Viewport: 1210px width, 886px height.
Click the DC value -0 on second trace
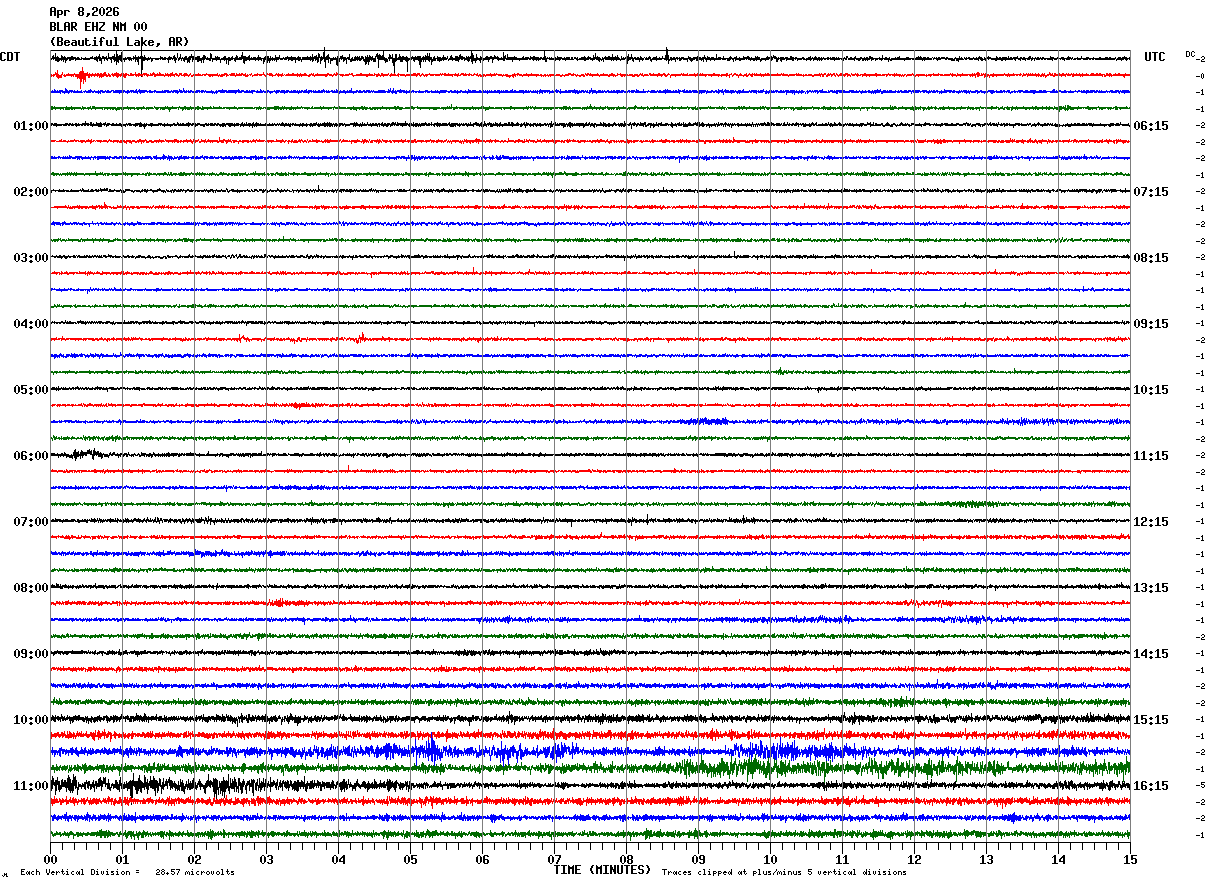(1199, 76)
